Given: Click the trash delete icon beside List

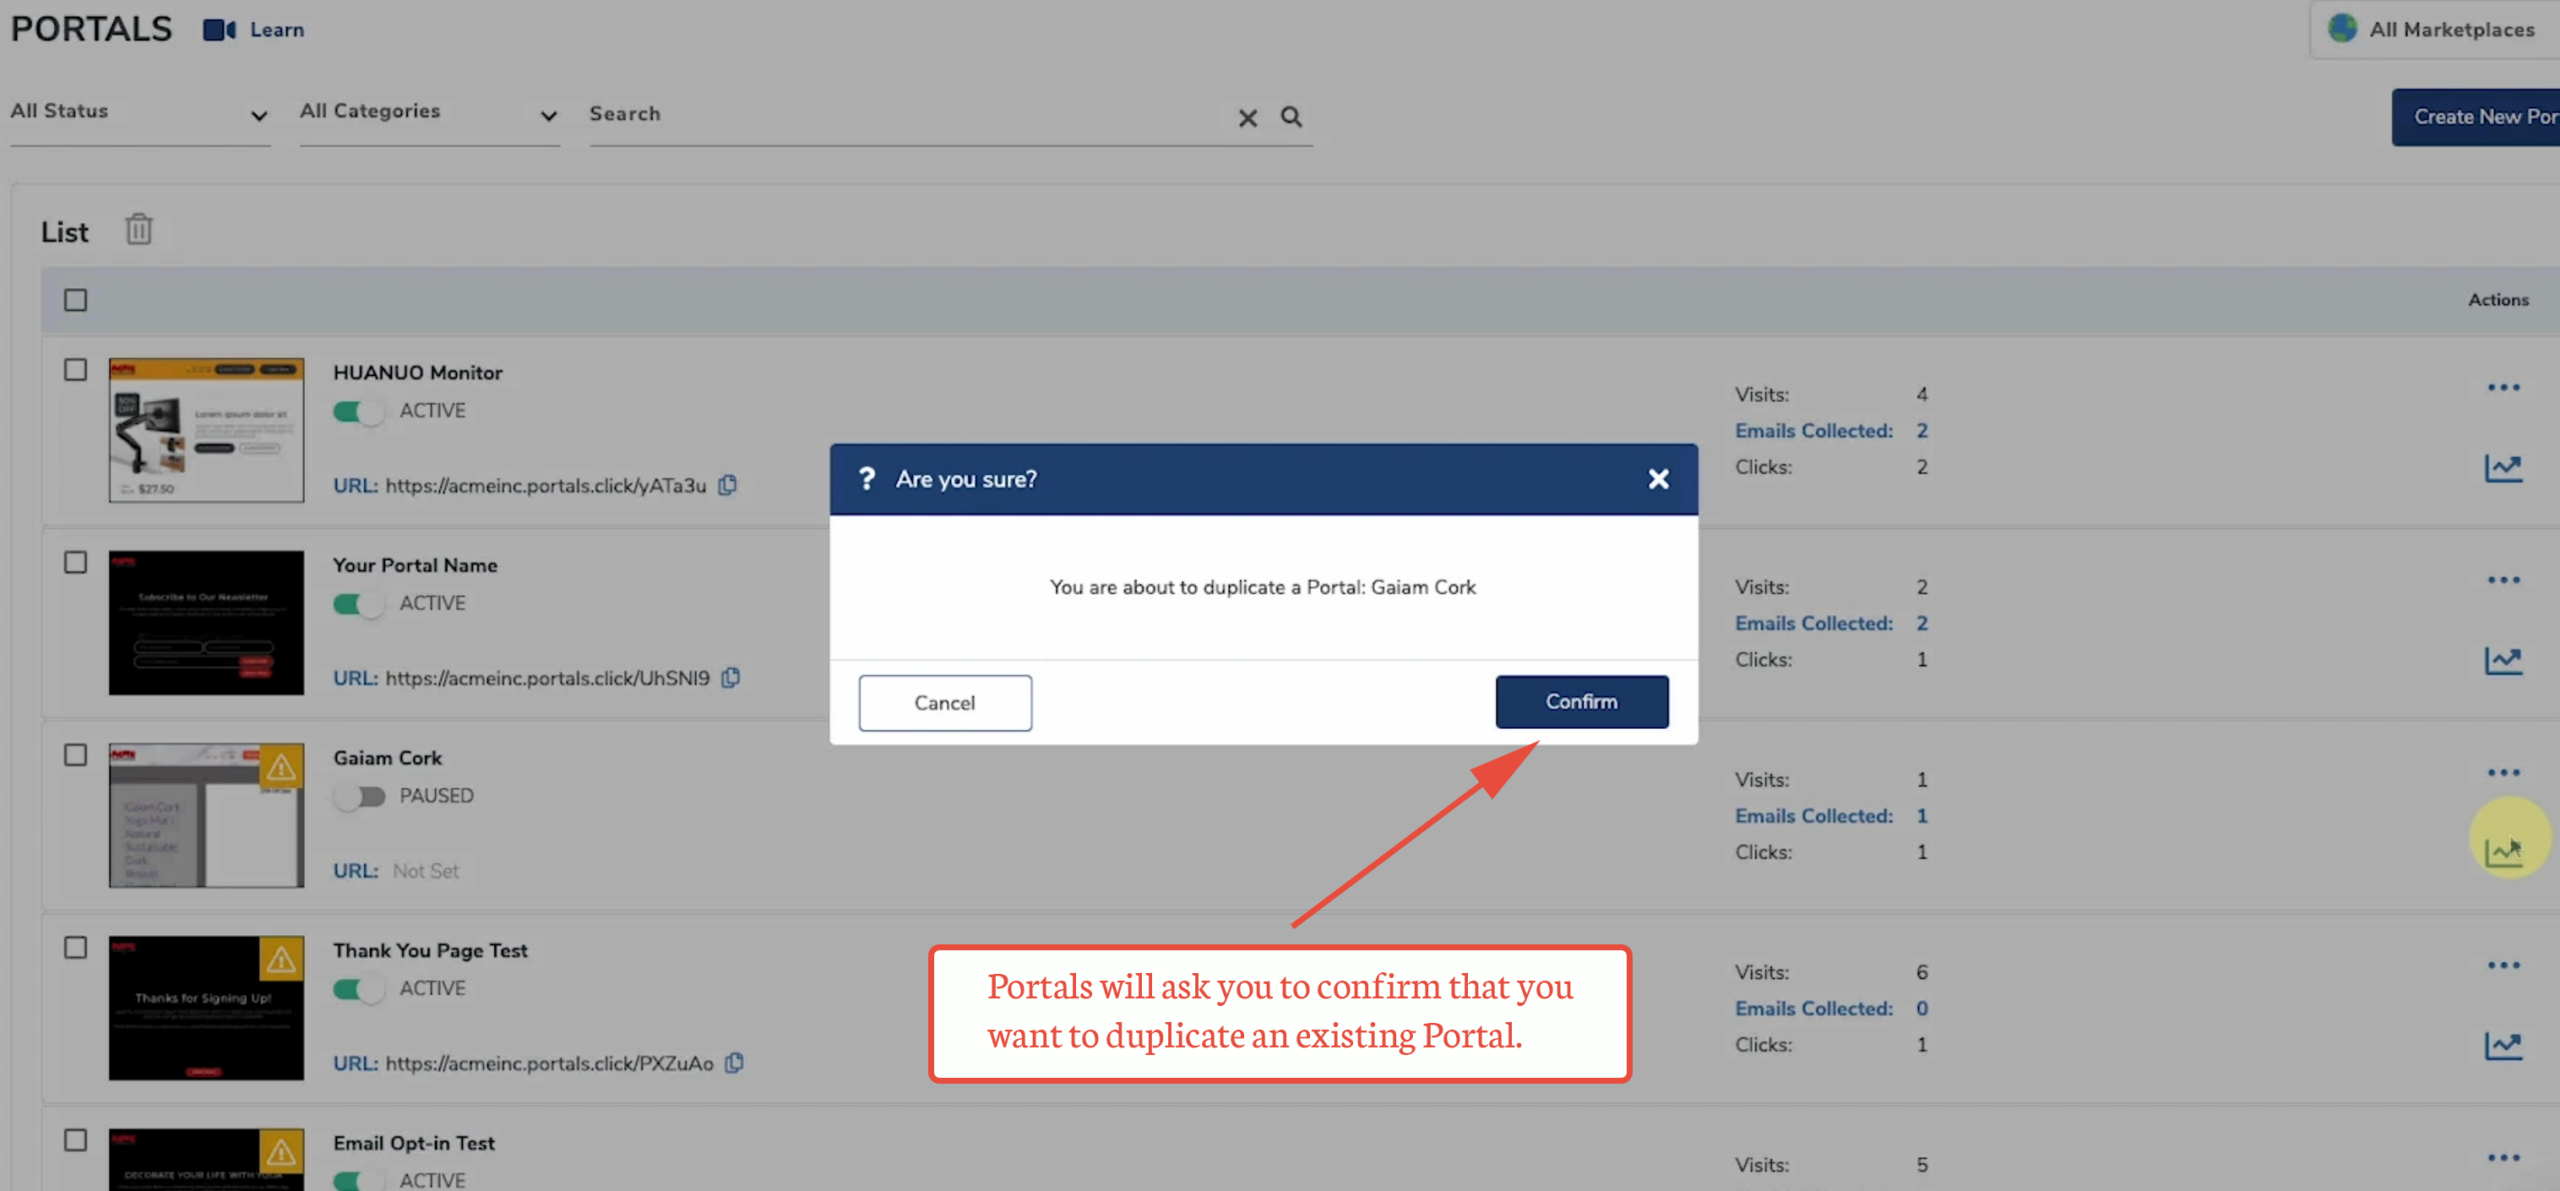Looking at the screenshot, I should click(138, 230).
